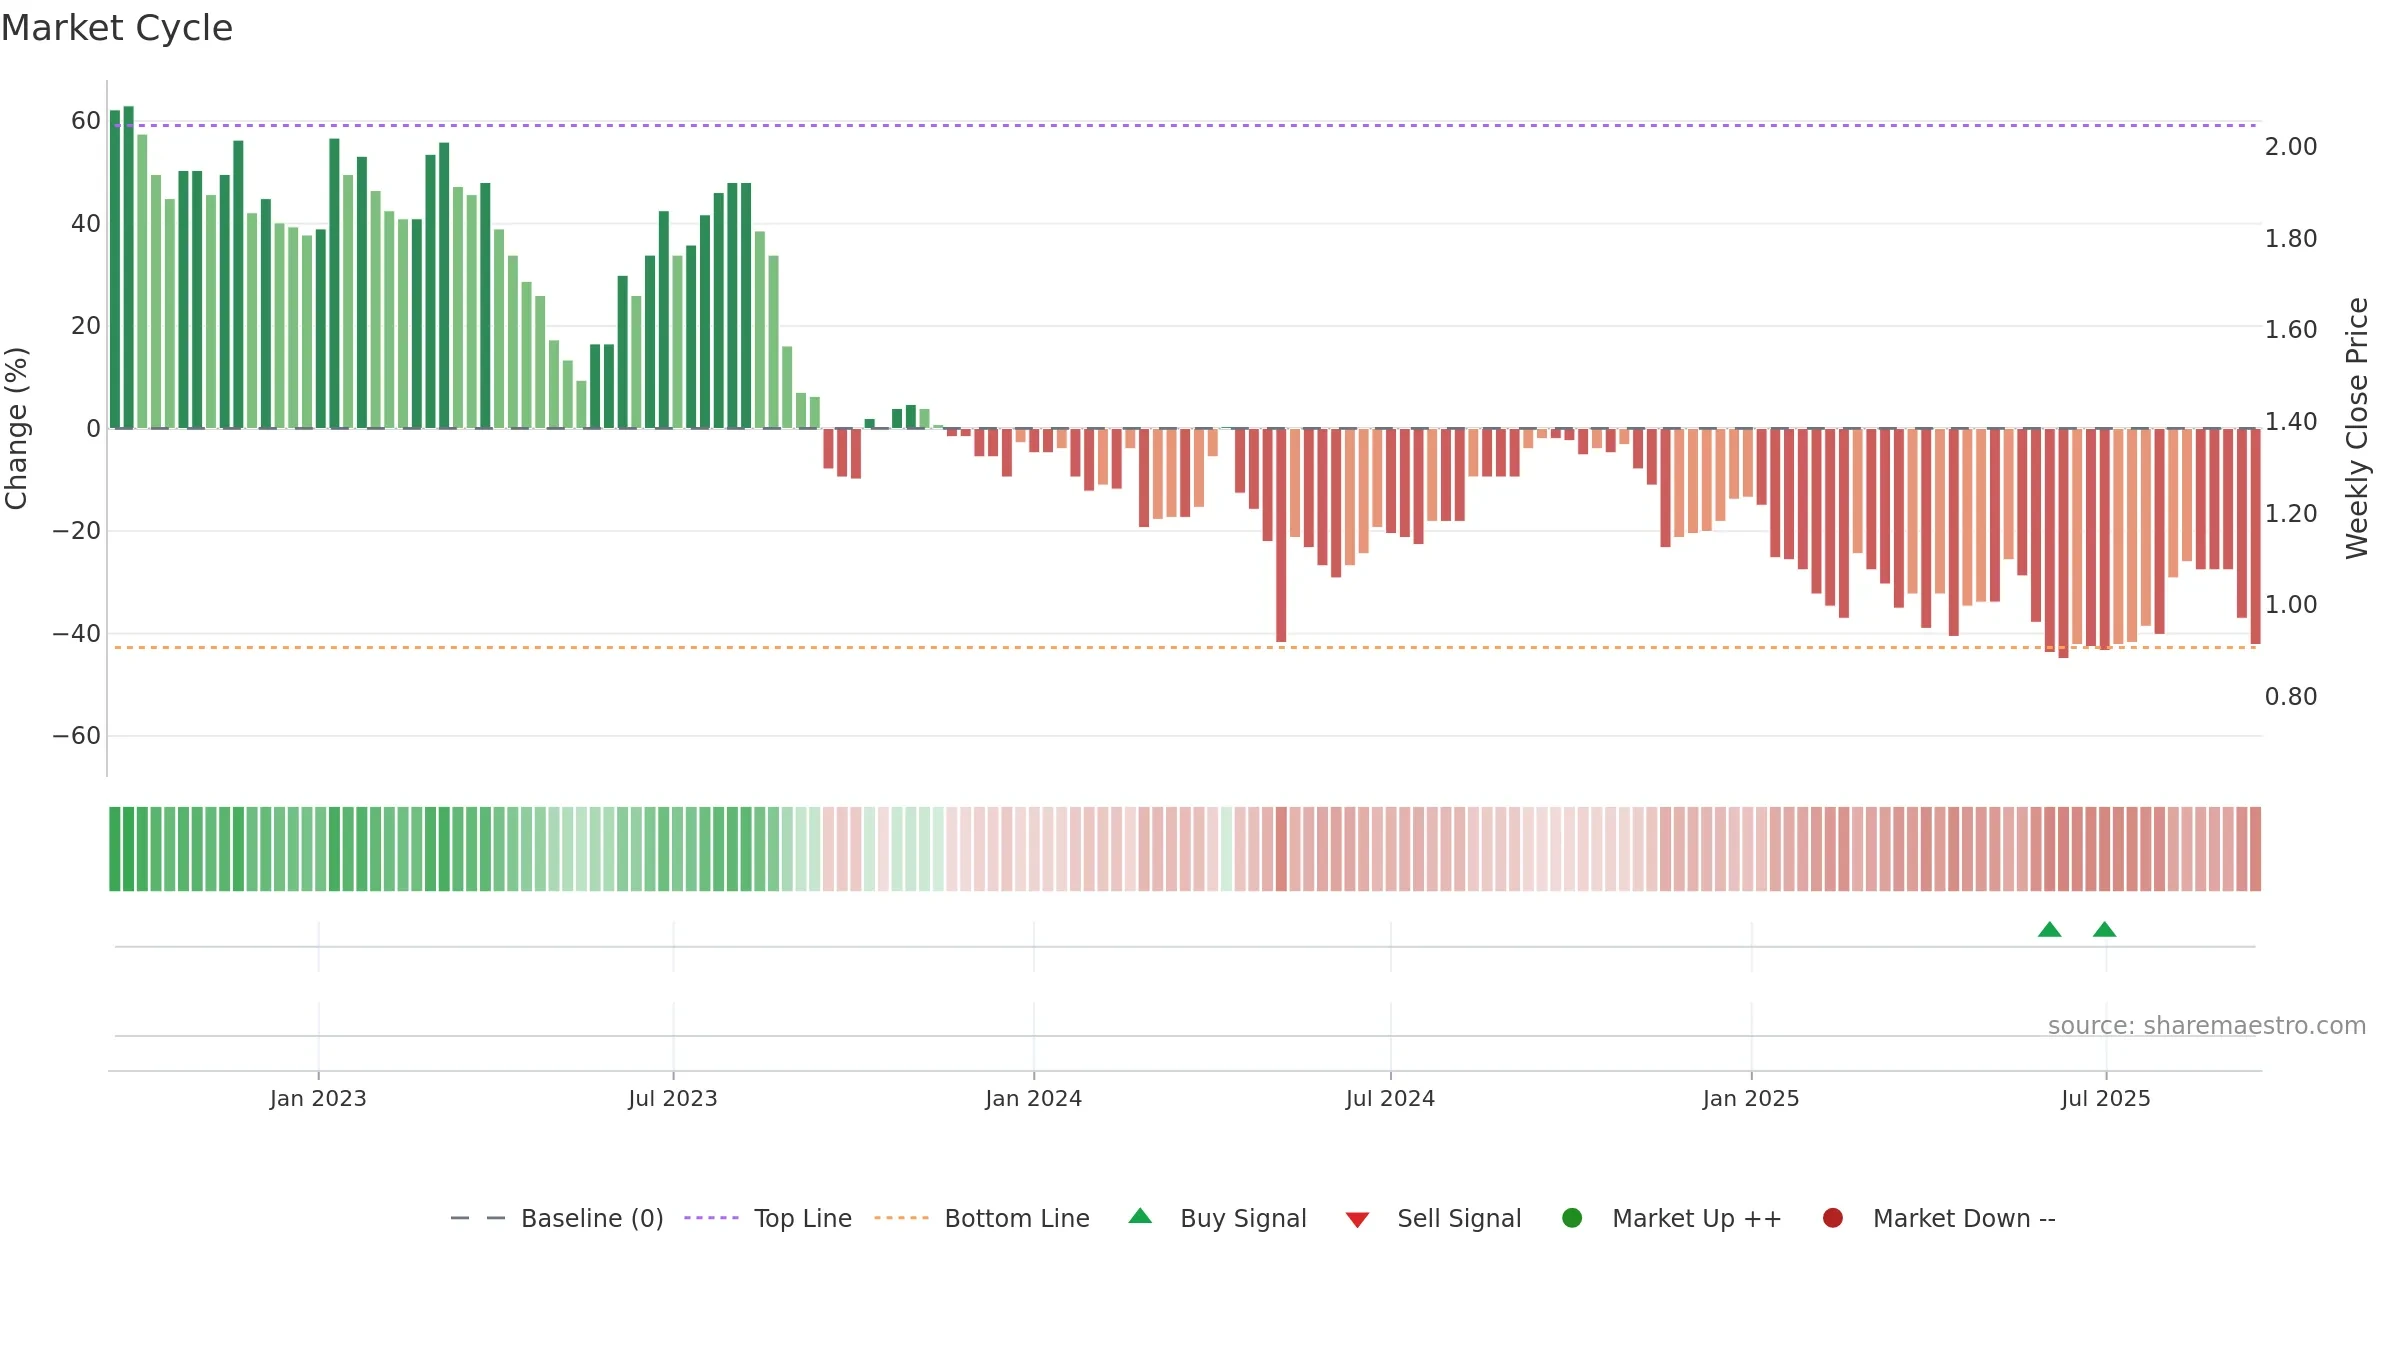Click the Jan 2025 axis label
The width and height of the screenshot is (2400, 1350).
coord(1751,1098)
